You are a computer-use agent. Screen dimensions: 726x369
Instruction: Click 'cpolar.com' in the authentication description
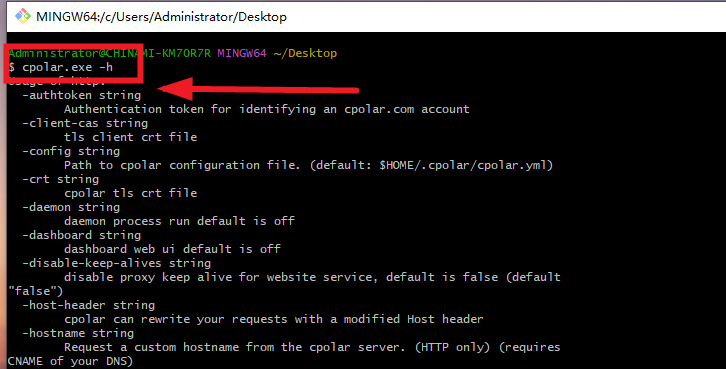click(x=379, y=109)
